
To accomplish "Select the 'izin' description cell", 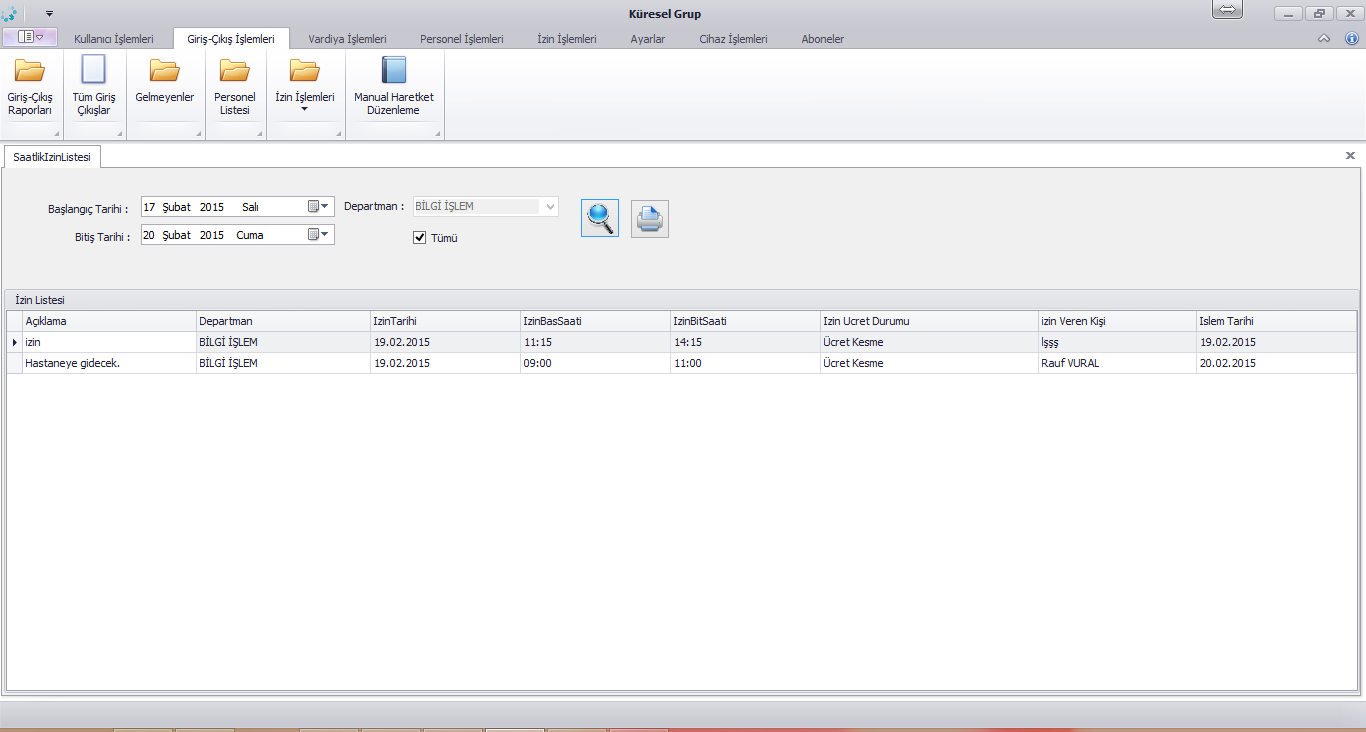I will (109, 342).
